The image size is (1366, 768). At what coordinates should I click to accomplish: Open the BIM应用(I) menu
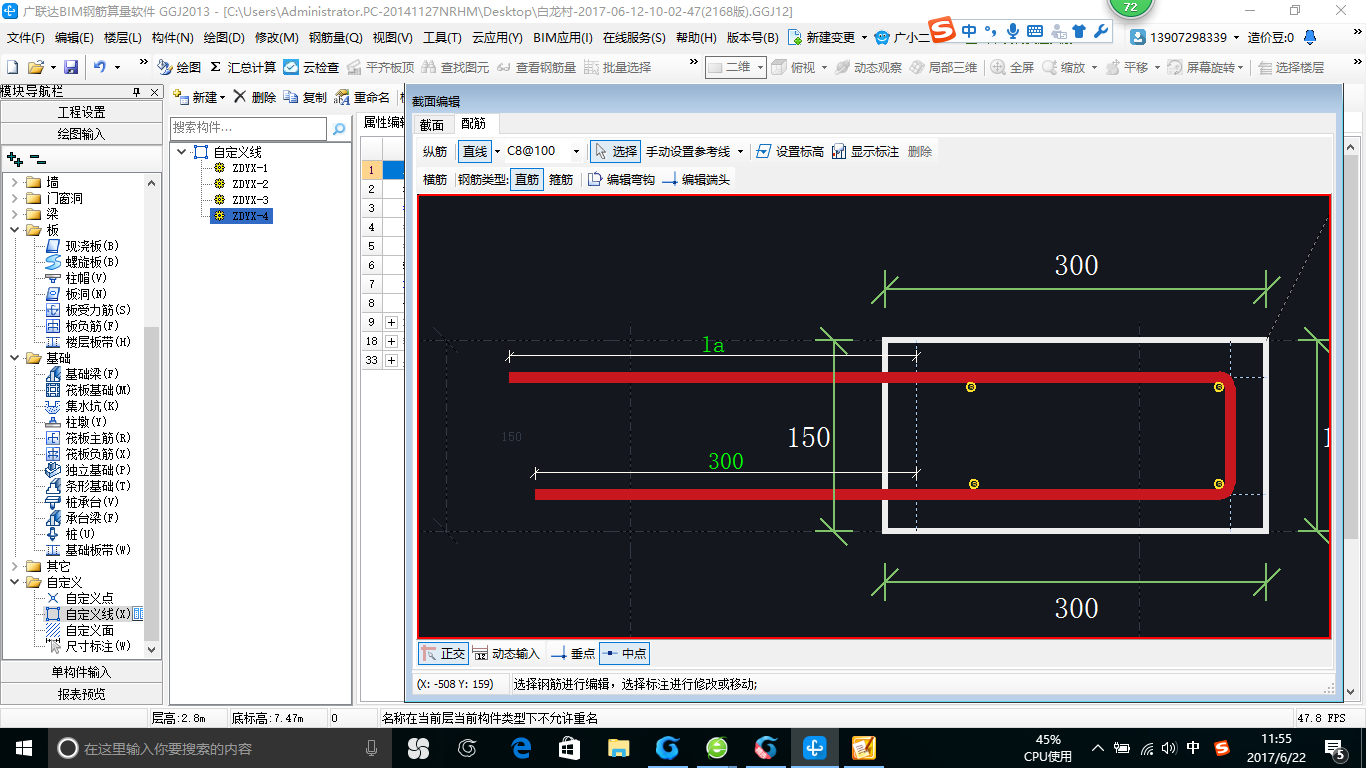click(x=563, y=38)
